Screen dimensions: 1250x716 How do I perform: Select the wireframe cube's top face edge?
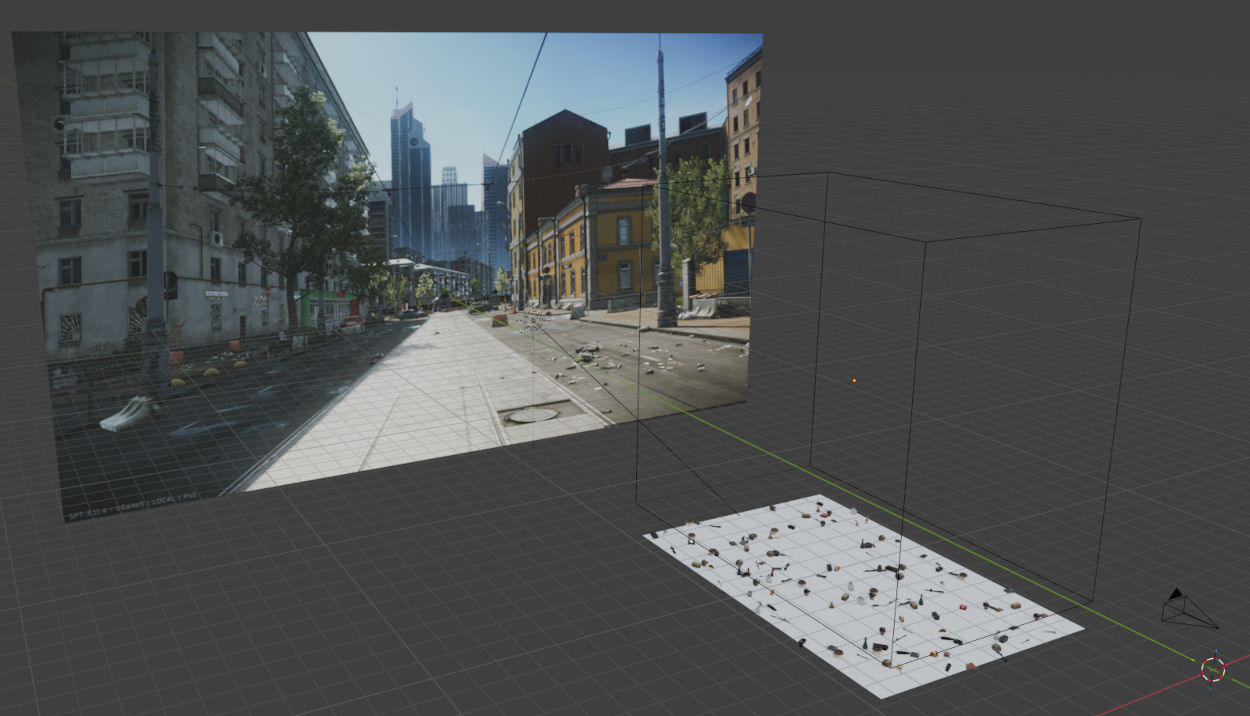(x=1030, y=229)
